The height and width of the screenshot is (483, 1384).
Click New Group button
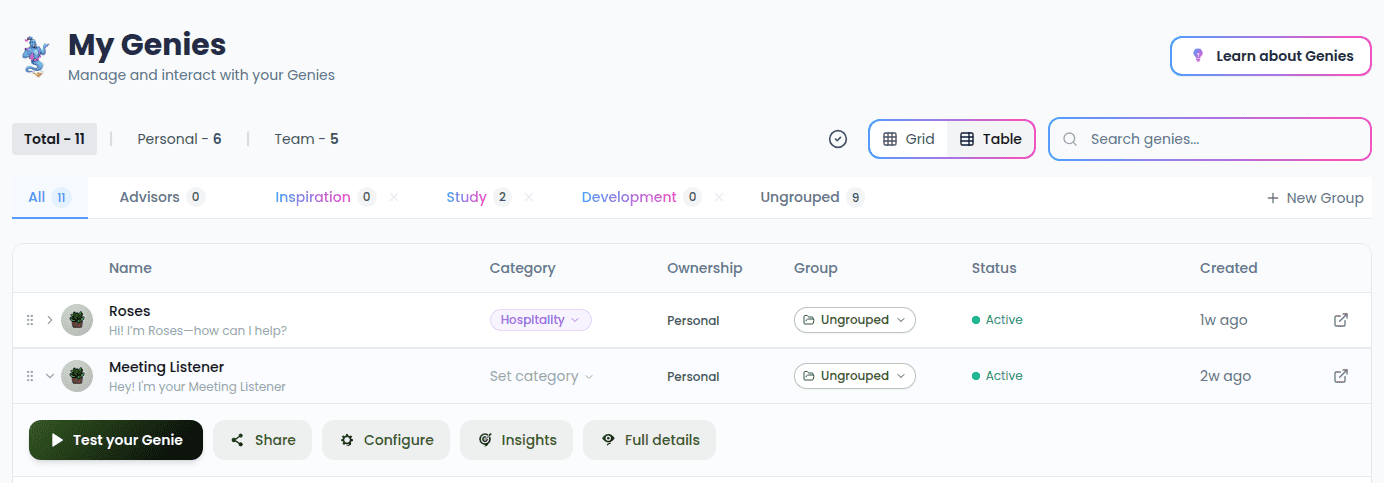click(x=1315, y=198)
